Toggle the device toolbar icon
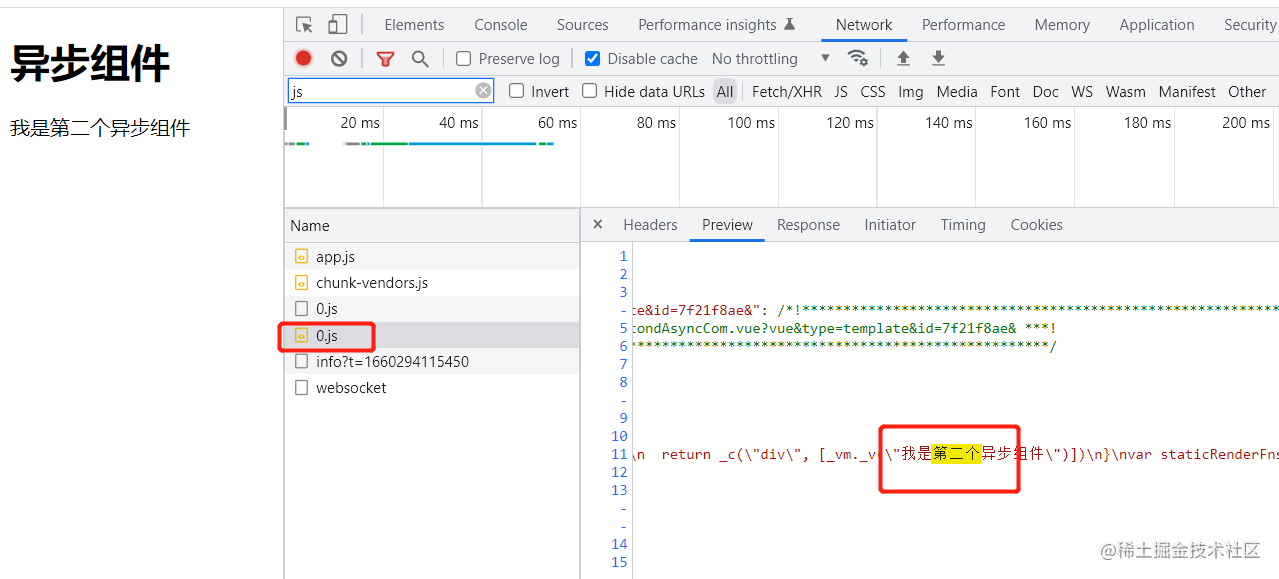The image size is (1279, 579). (338, 25)
